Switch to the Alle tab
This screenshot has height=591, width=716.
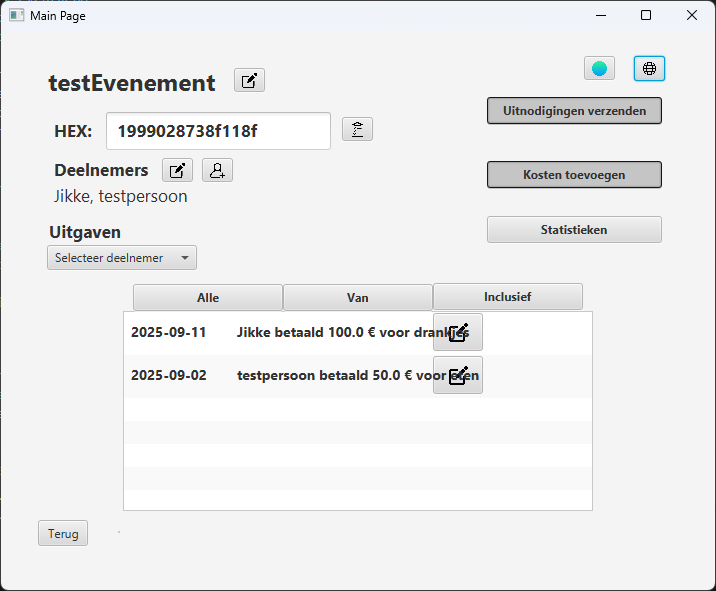coord(208,297)
